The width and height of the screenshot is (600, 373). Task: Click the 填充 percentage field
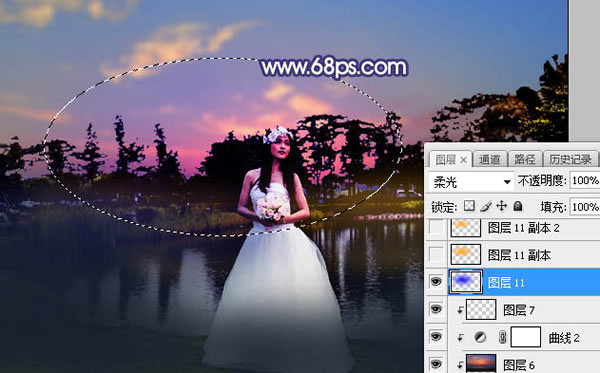click(x=585, y=207)
